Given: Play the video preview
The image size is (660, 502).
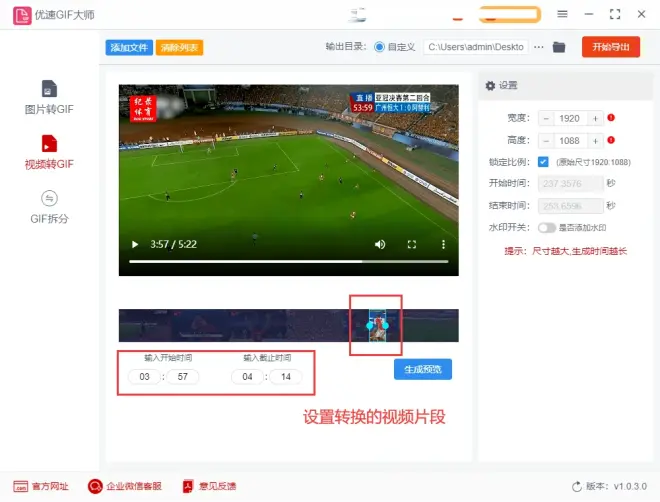Looking at the screenshot, I should 135,244.
